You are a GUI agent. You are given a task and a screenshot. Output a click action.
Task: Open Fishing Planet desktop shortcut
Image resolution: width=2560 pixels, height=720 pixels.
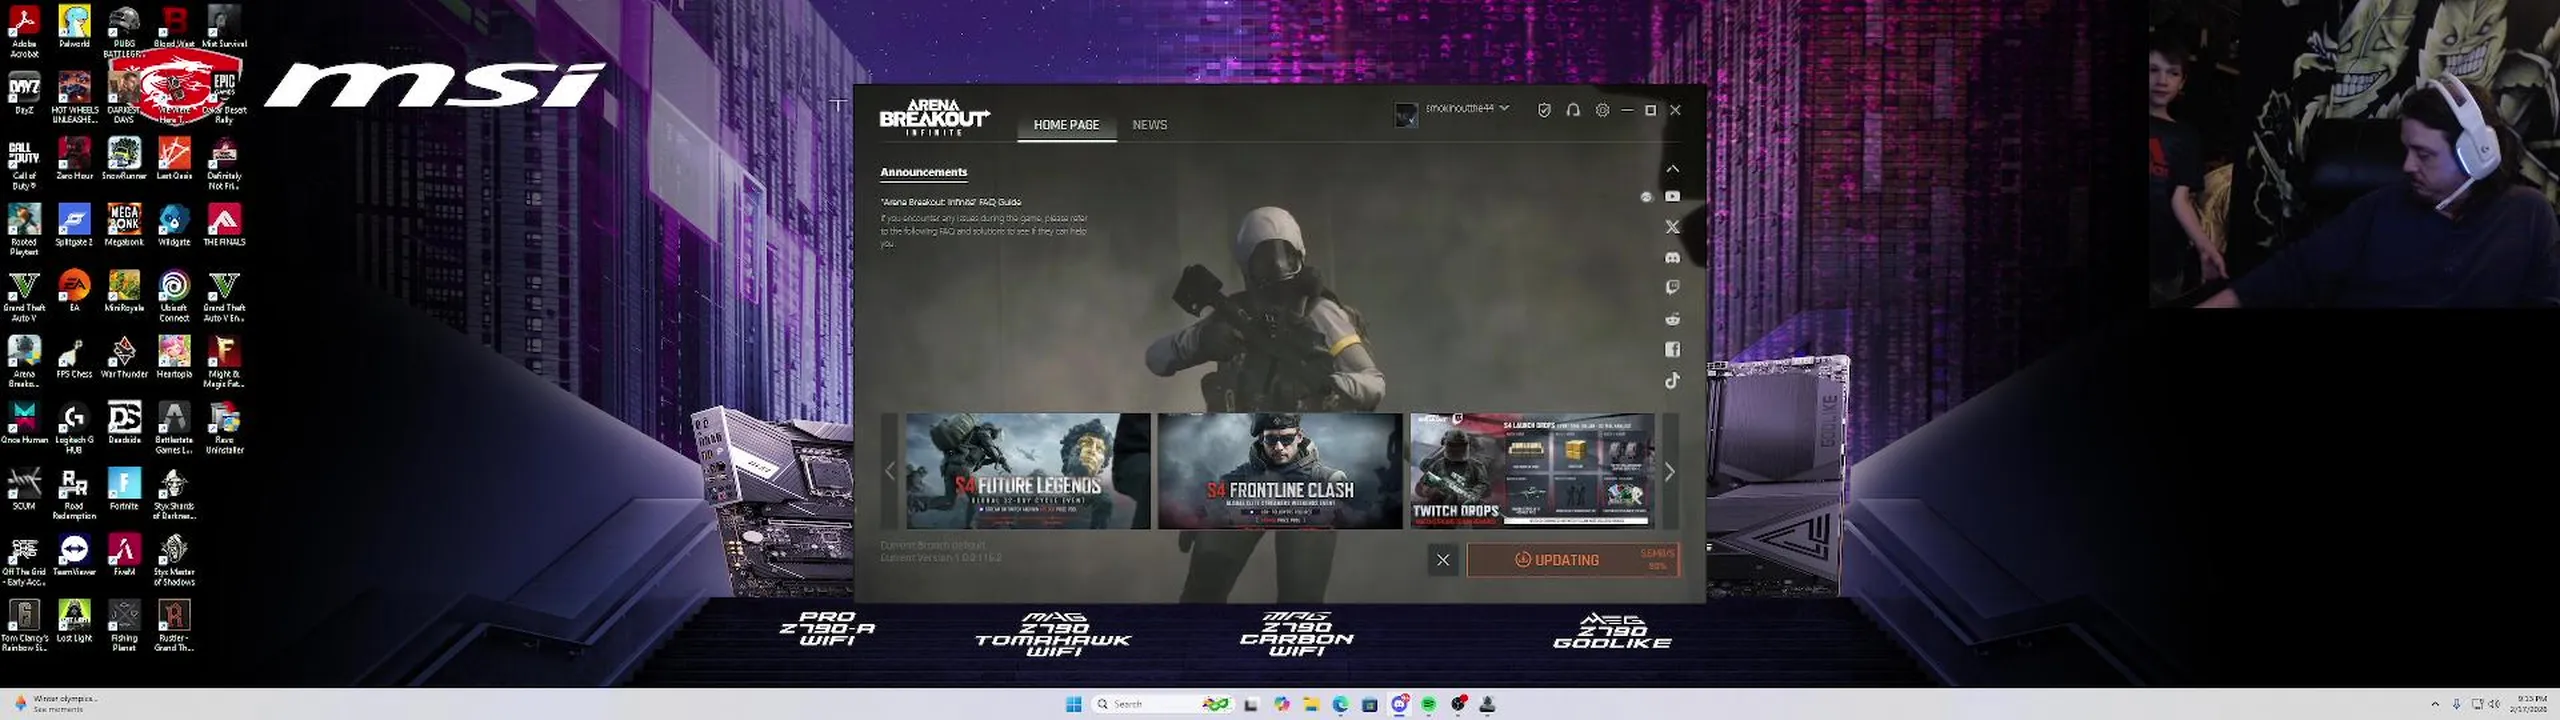pyautogui.click(x=124, y=626)
